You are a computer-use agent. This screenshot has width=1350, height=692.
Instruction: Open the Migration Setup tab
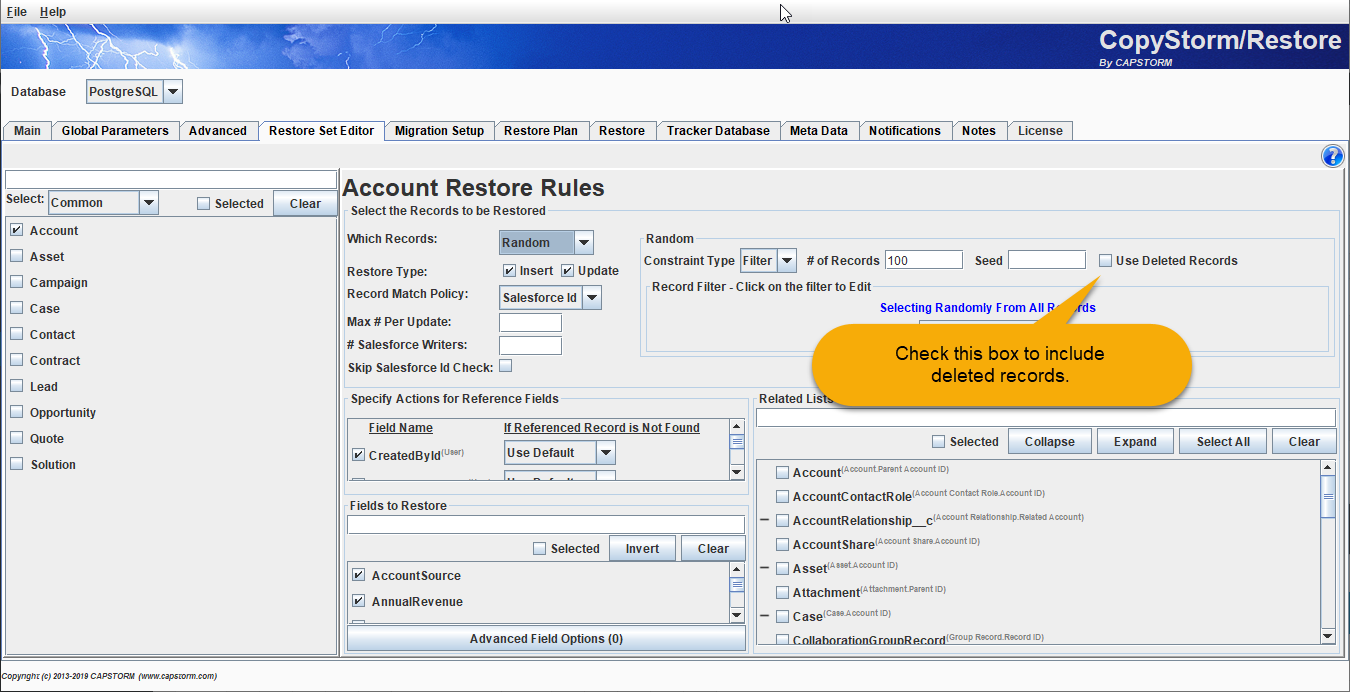coord(439,131)
